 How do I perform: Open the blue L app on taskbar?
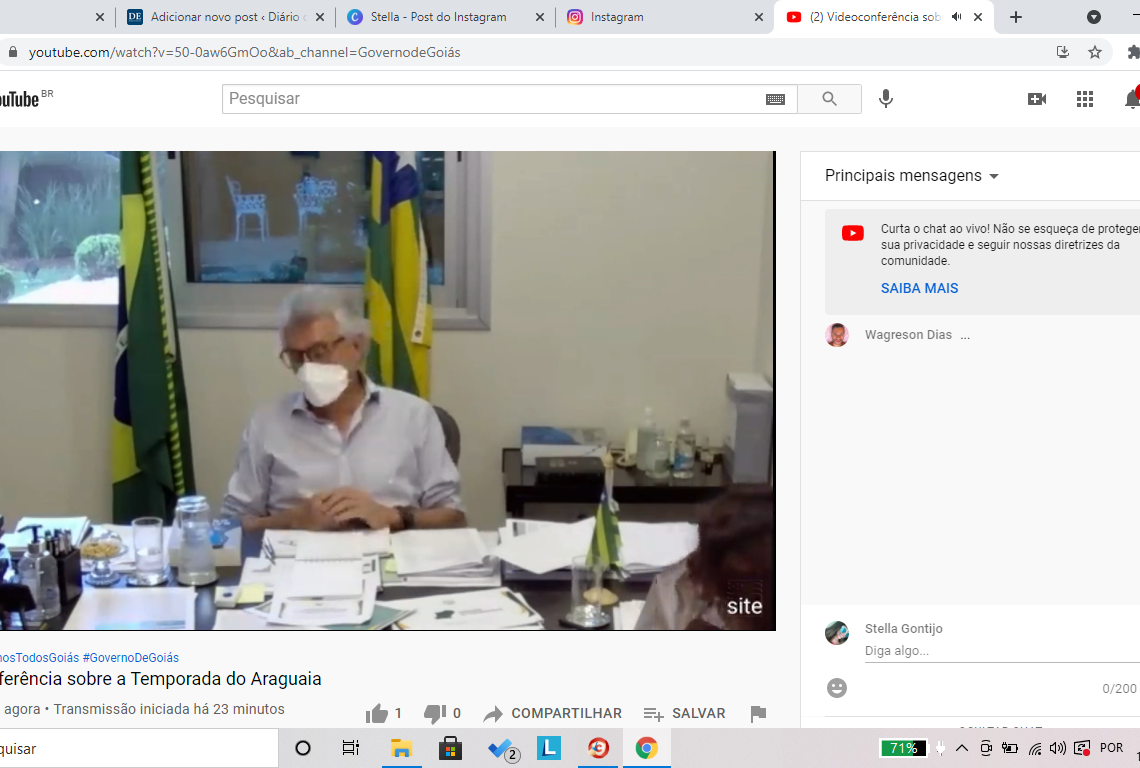(549, 748)
